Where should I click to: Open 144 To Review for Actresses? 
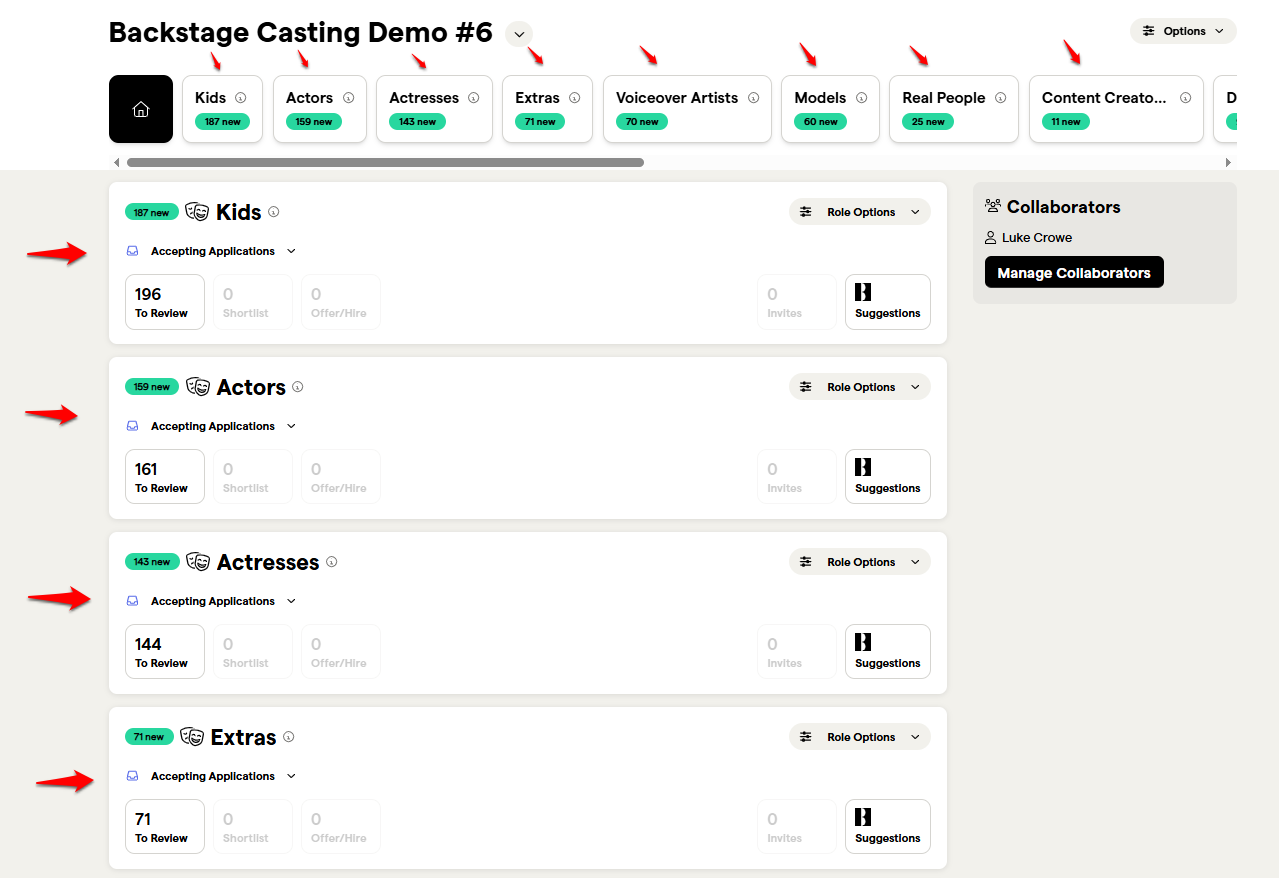point(165,652)
